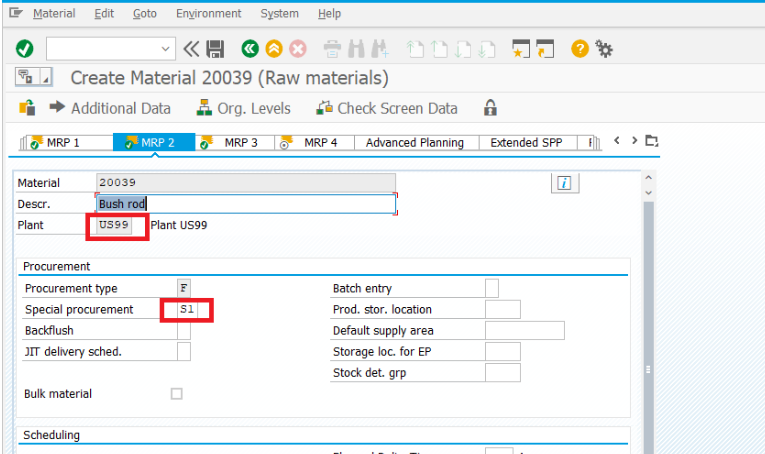Expand the command field dropdown arrow
Screen dimensions: 765x454
coord(166,48)
